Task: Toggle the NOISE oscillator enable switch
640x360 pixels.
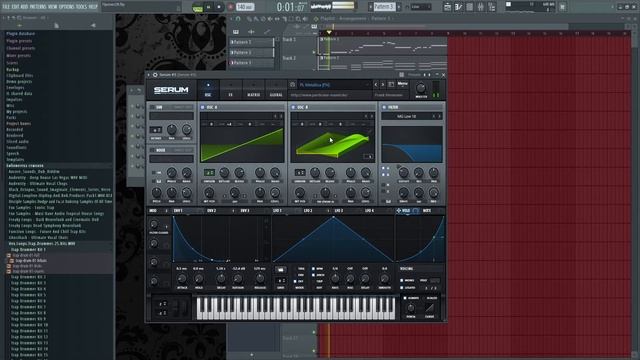Action: [x=152, y=150]
